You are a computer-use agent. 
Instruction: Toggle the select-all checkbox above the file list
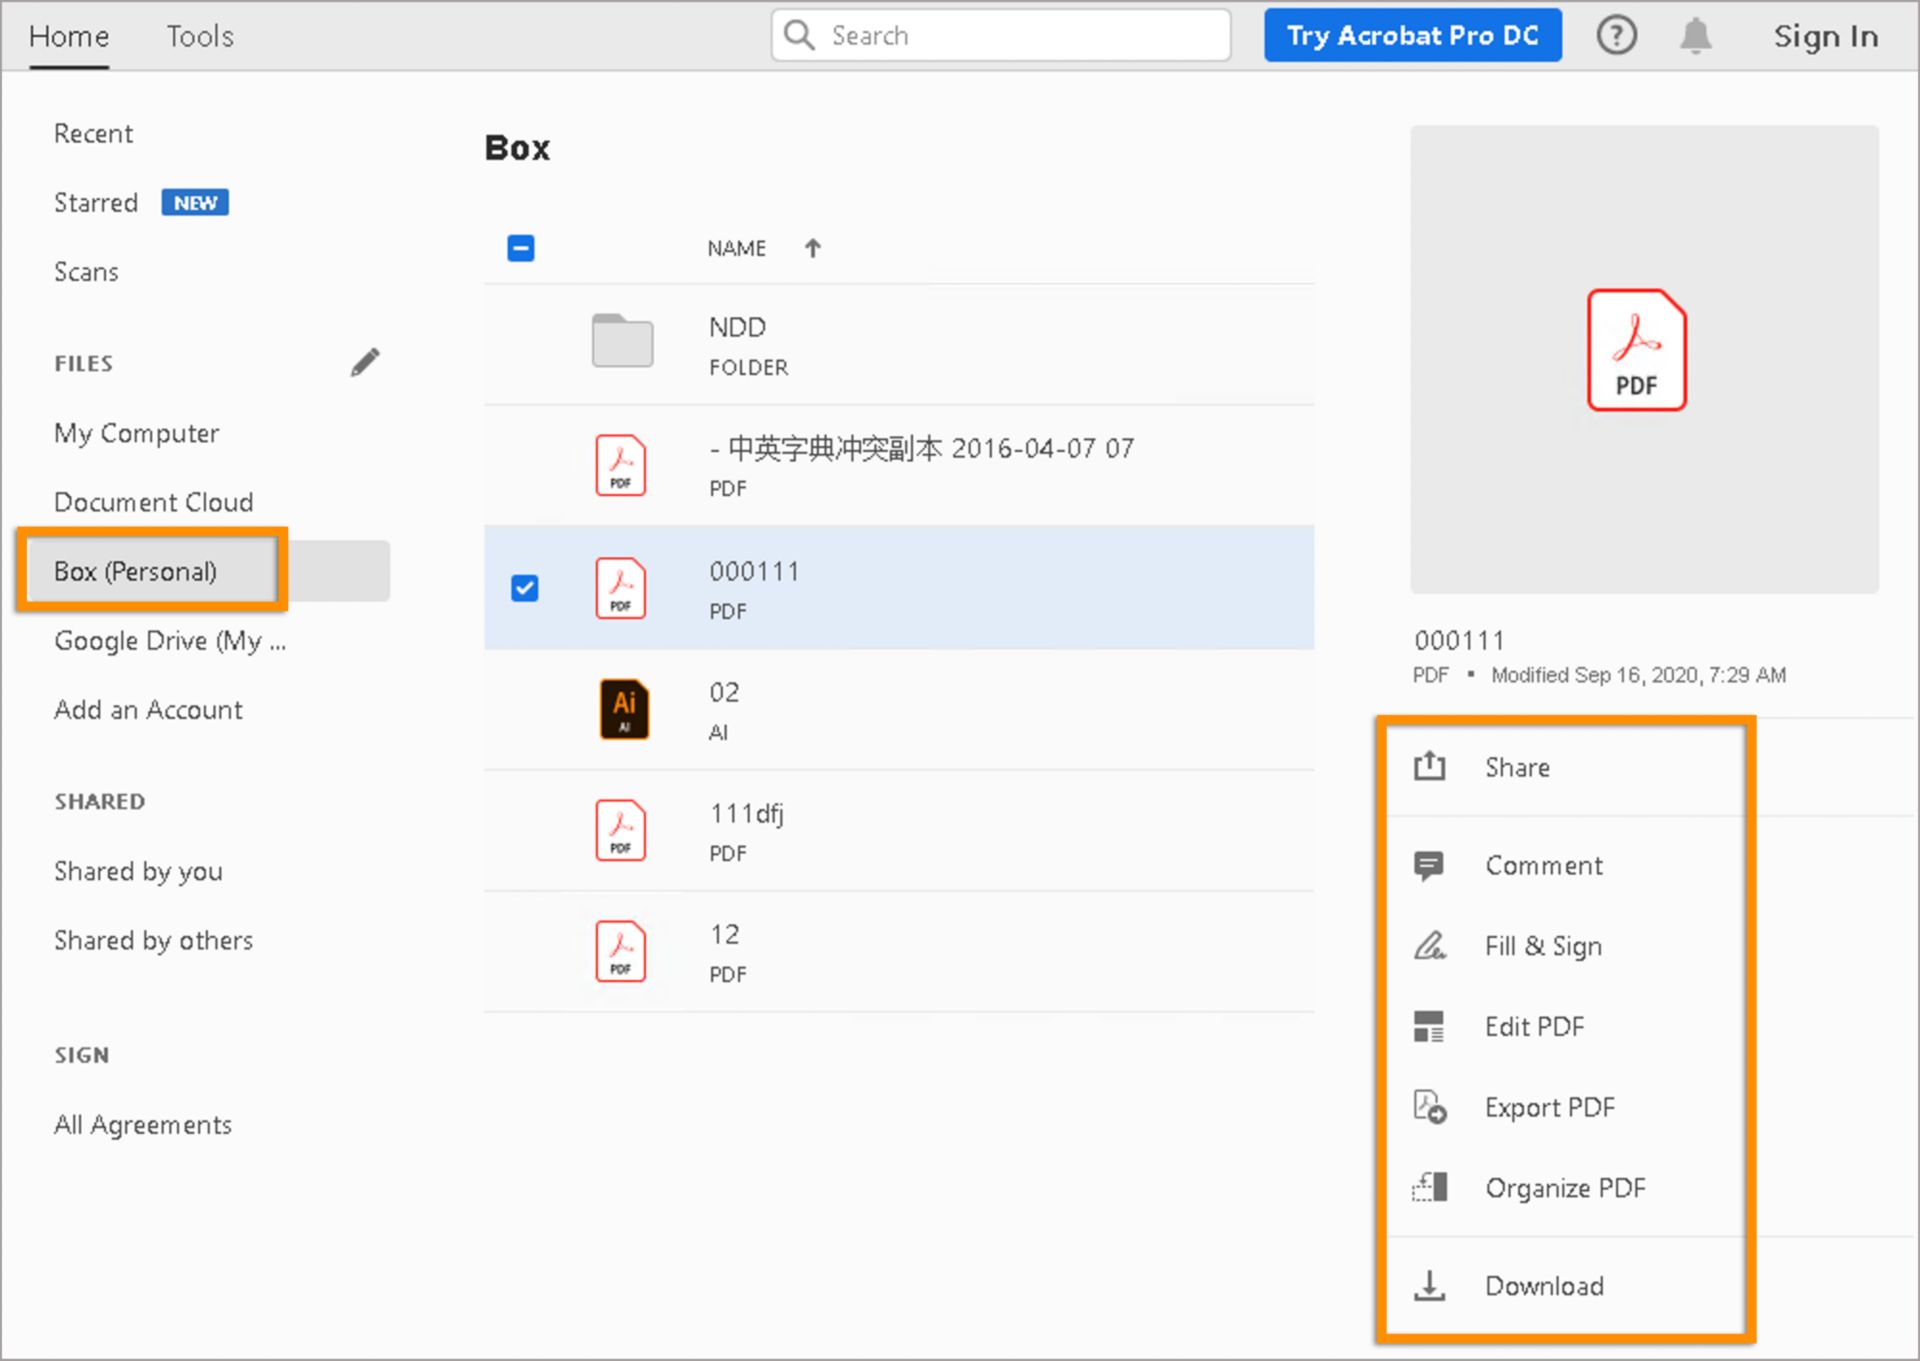pos(520,247)
